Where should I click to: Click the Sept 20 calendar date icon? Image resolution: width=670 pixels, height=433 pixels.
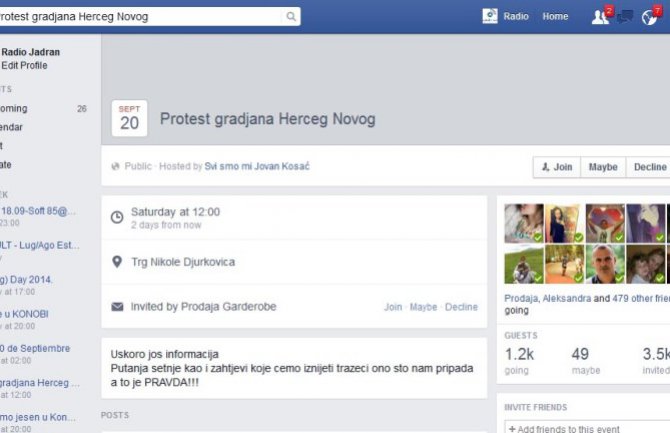pos(129,118)
